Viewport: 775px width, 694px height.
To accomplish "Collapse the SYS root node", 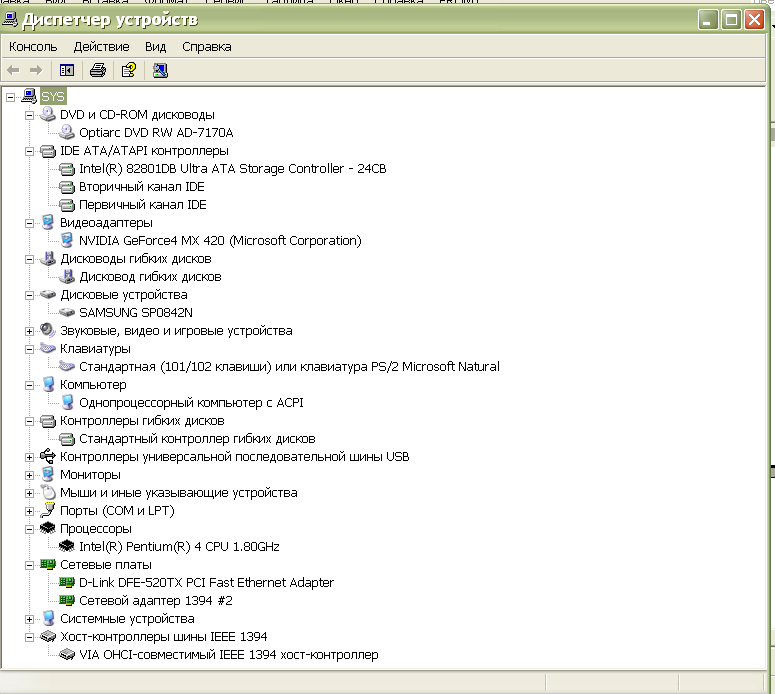I will click(x=10, y=97).
